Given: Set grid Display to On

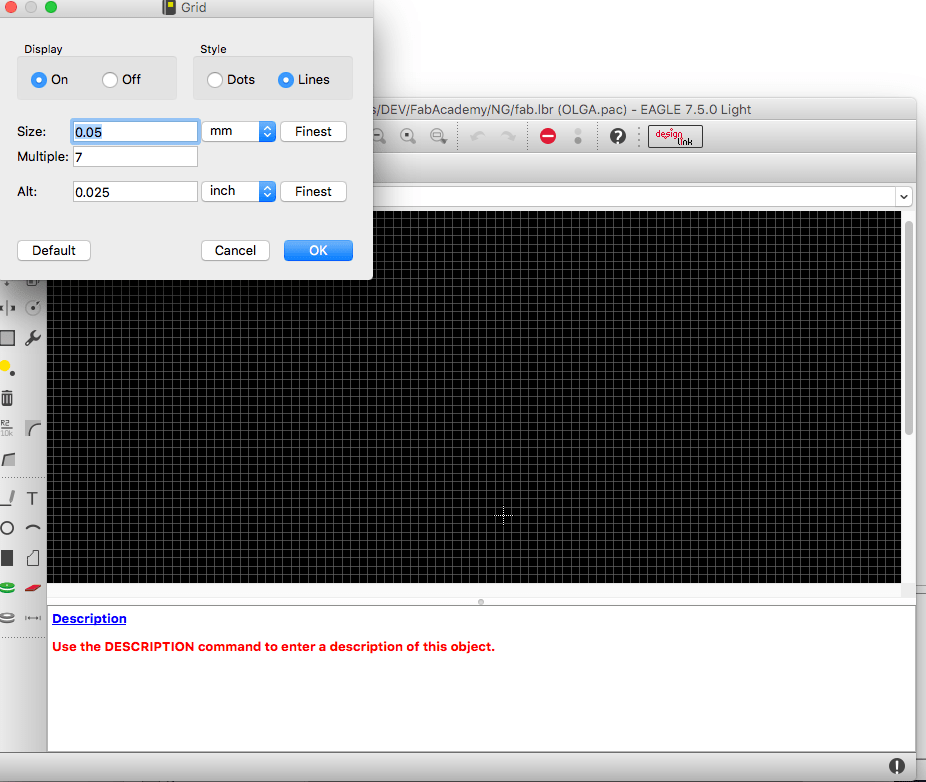Looking at the screenshot, I should click(39, 80).
